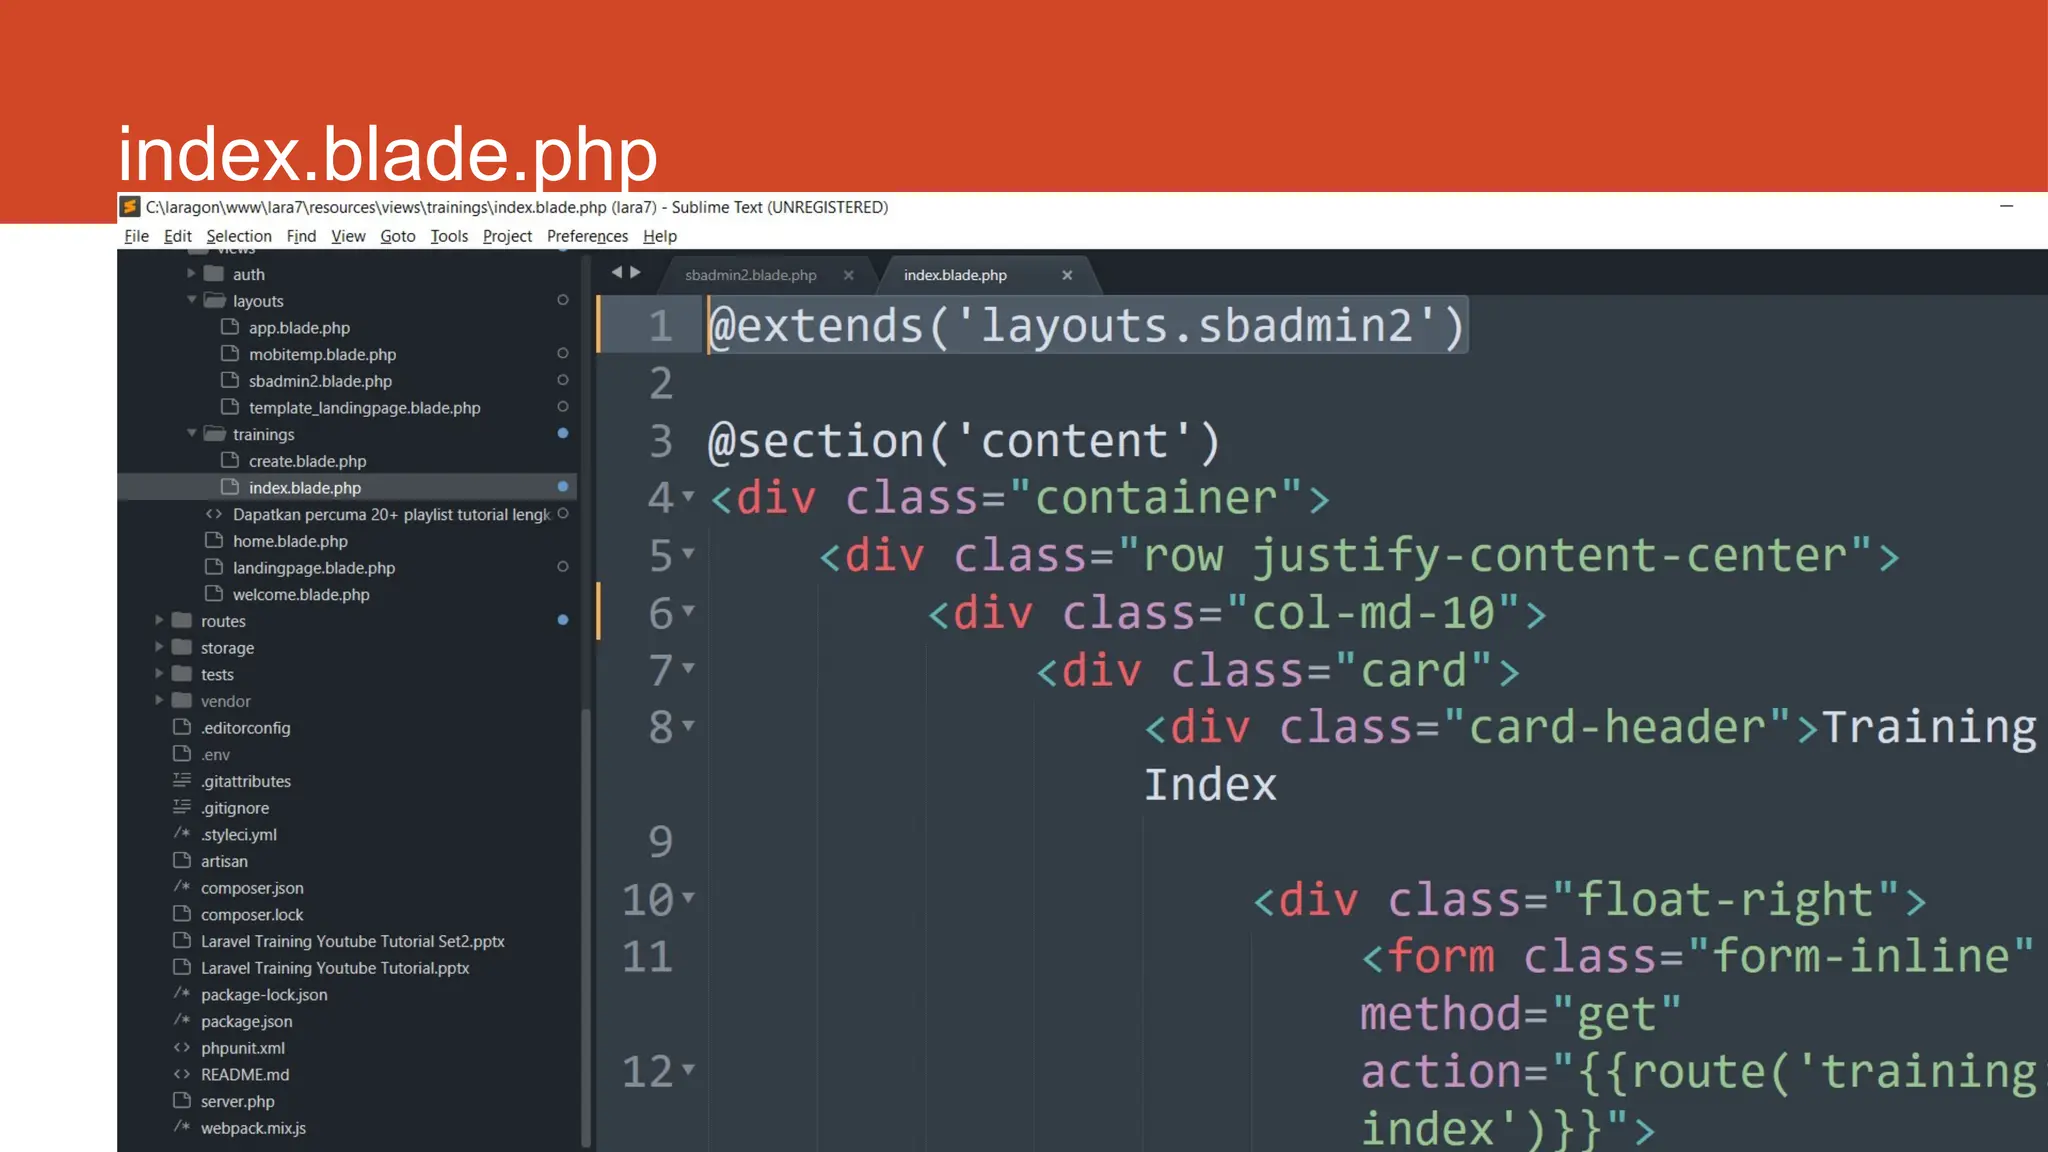Select index.blade.php in sidebar tree
This screenshot has height=1152, width=2048.
coord(304,488)
